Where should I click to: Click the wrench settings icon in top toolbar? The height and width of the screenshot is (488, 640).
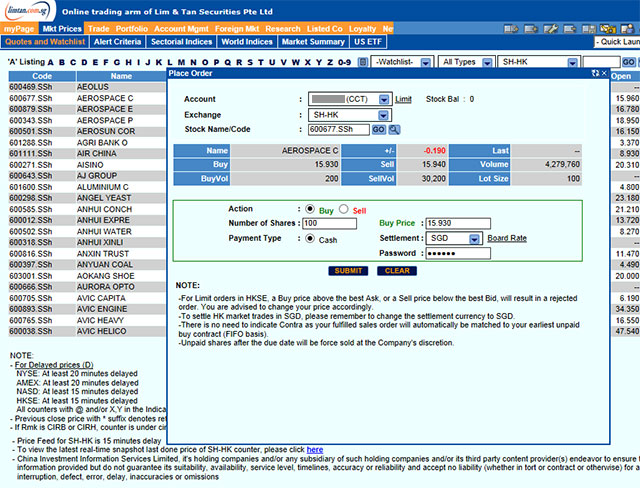click(551, 29)
